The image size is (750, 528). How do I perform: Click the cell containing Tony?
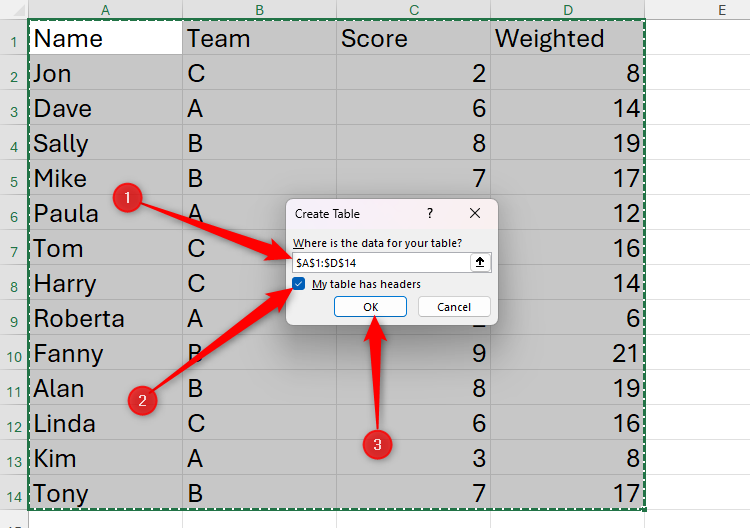pyautogui.click(x=106, y=494)
